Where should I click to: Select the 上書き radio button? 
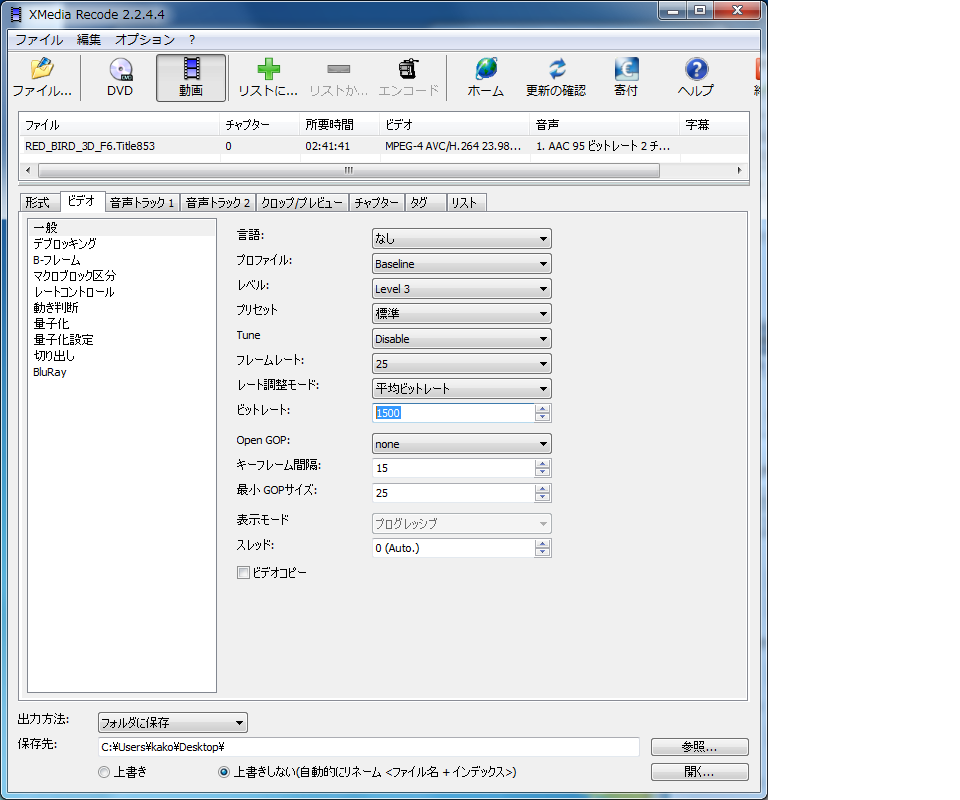pos(104,772)
